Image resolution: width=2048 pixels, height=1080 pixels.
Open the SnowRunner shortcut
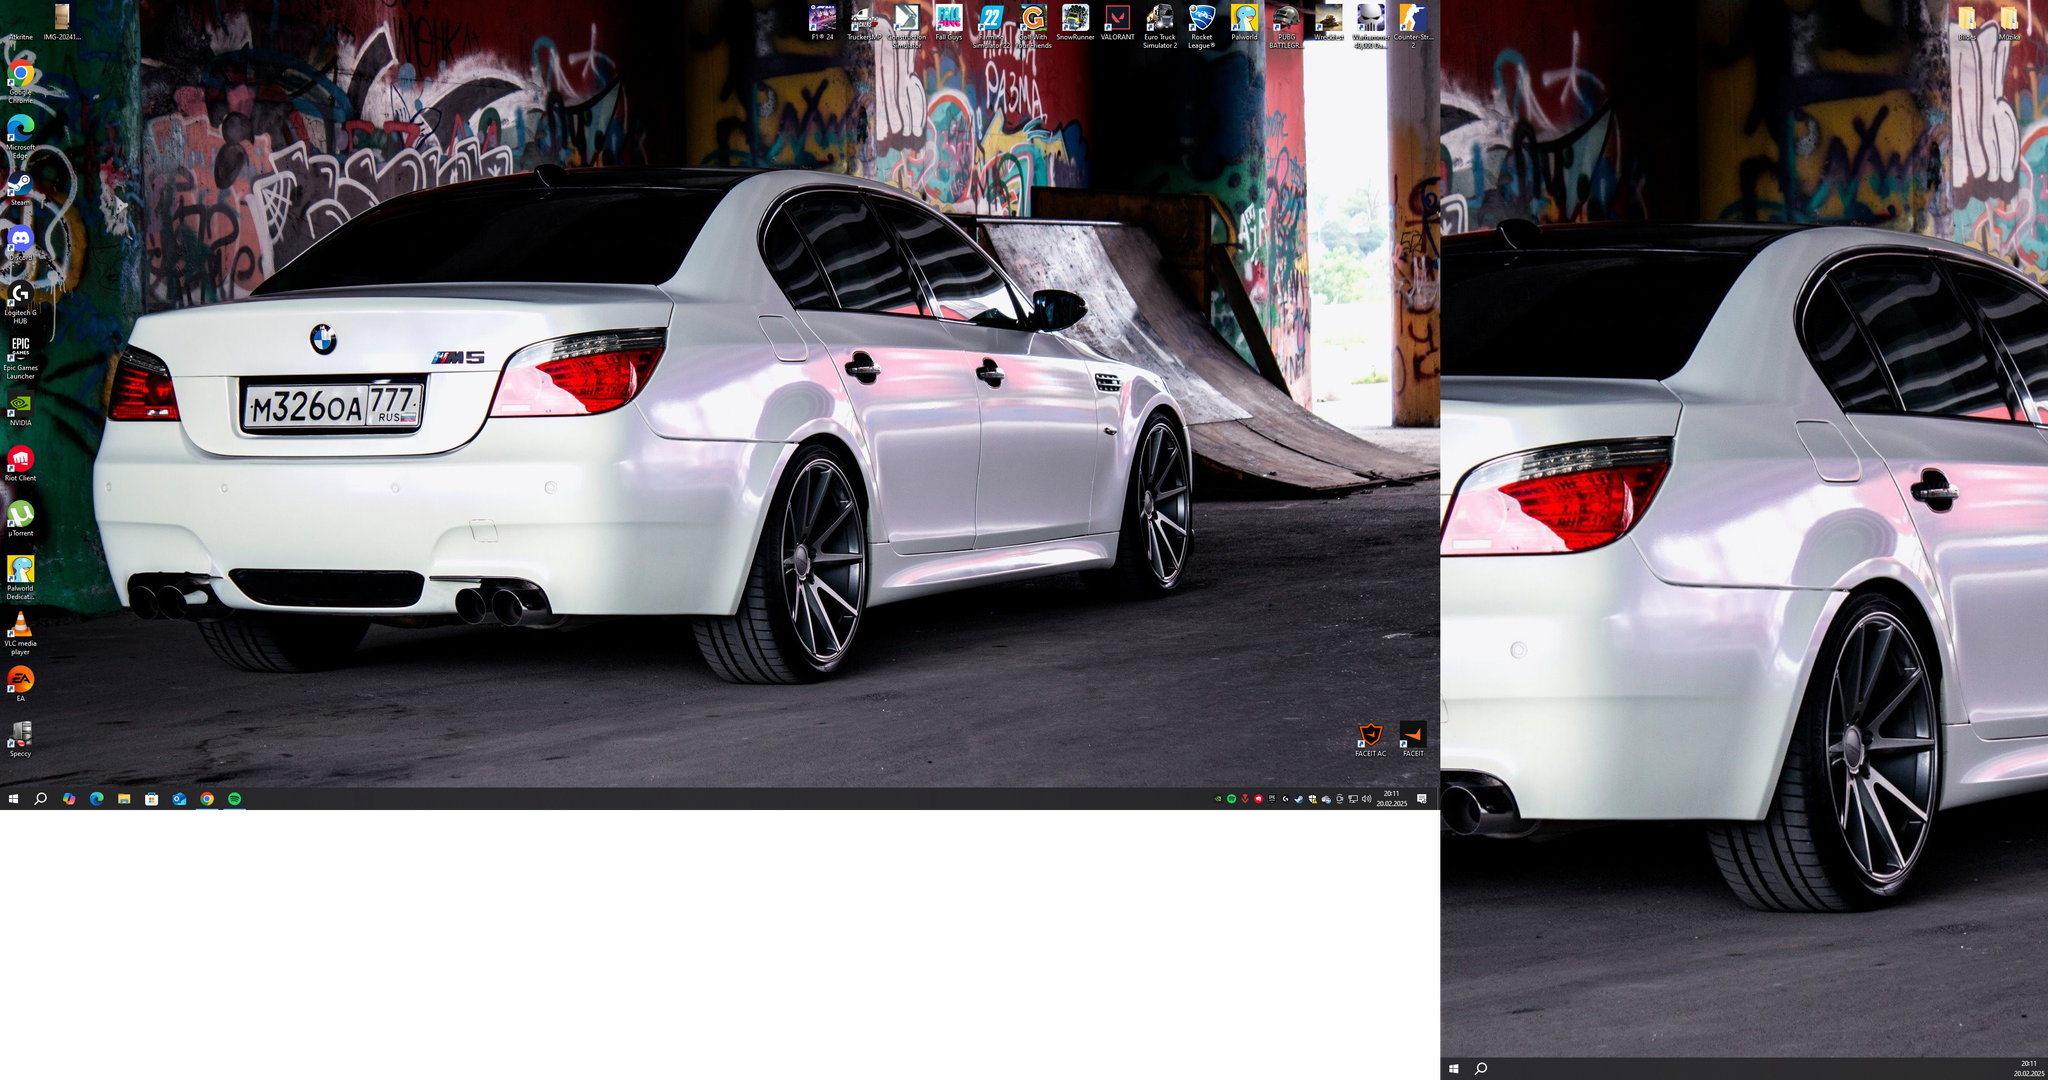(x=1075, y=22)
